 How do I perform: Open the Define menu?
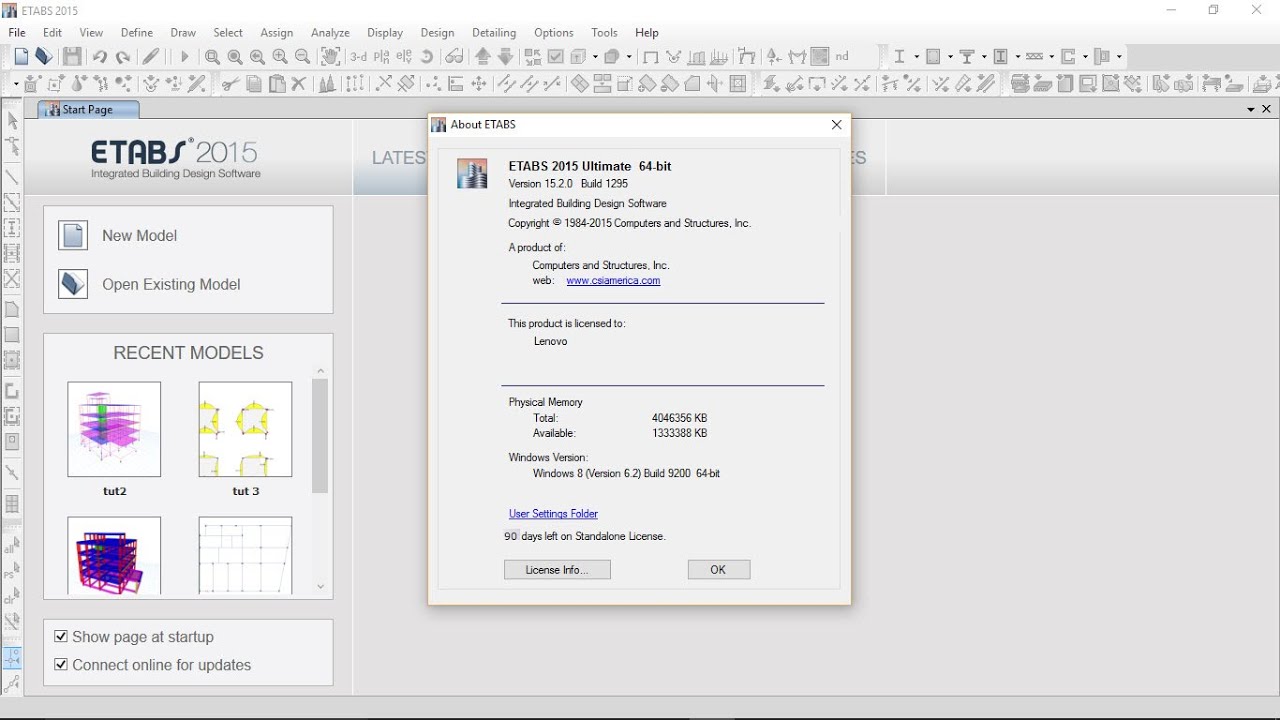[137, 33]
